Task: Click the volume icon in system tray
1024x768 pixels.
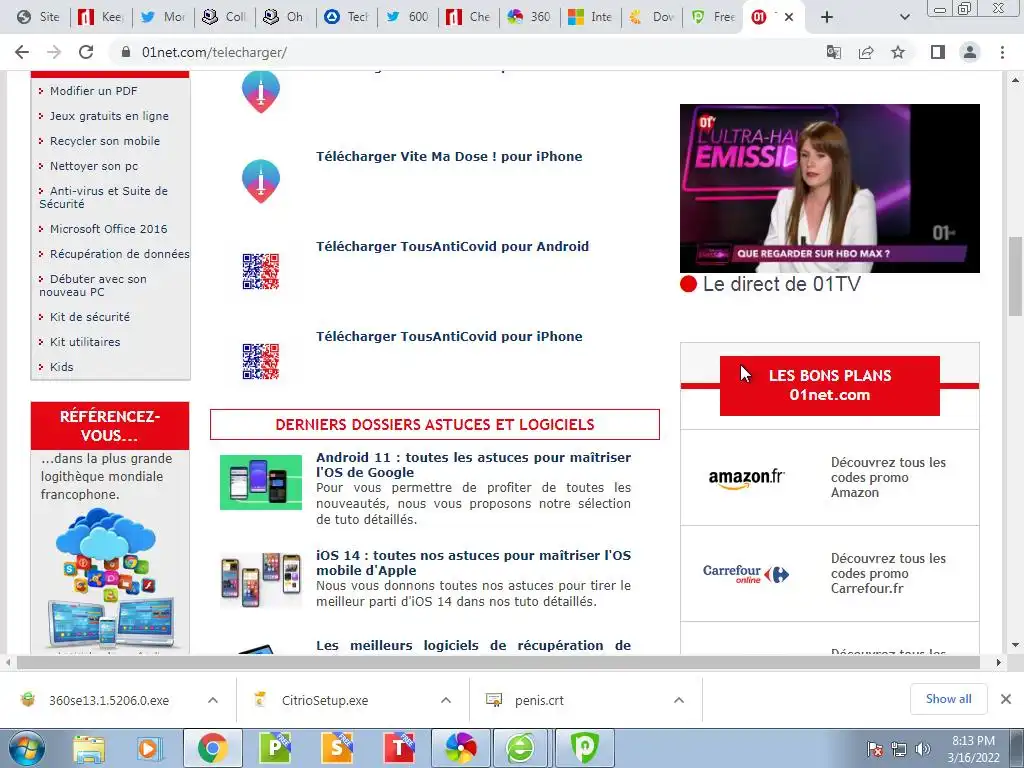Action: click(x=923, y=749)
